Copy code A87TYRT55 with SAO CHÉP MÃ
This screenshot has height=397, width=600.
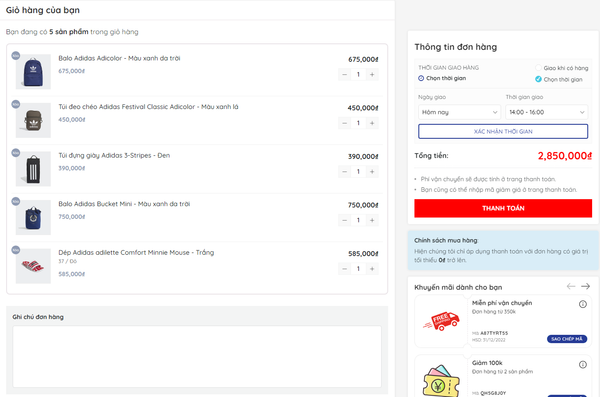(x=567, y=339)
